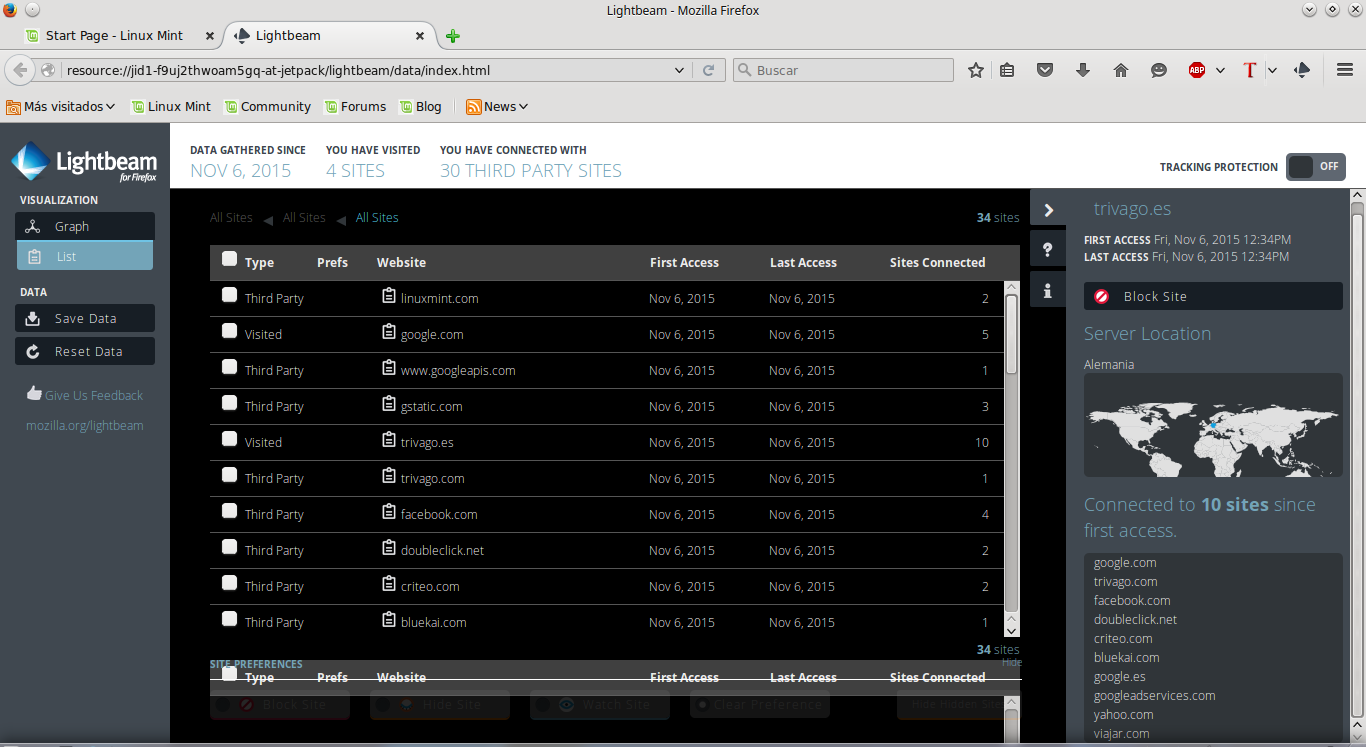
Task: Click the clipboard icon beside doubleclick.net
Action: (389, 549)
